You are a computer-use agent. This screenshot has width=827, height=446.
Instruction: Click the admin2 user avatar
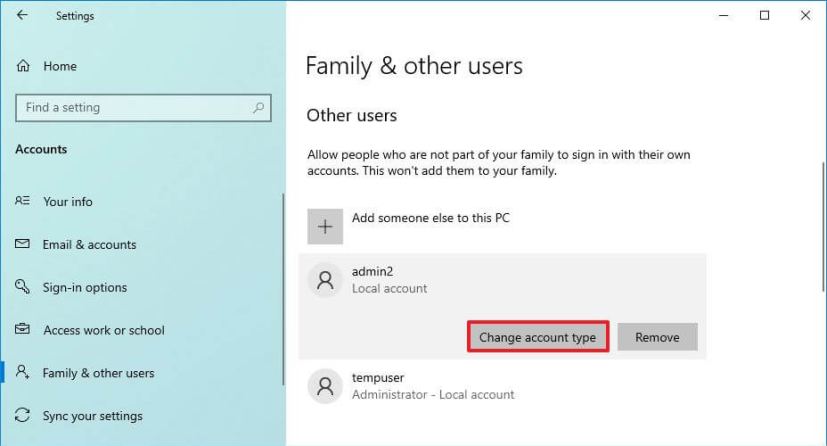[325, 280]
